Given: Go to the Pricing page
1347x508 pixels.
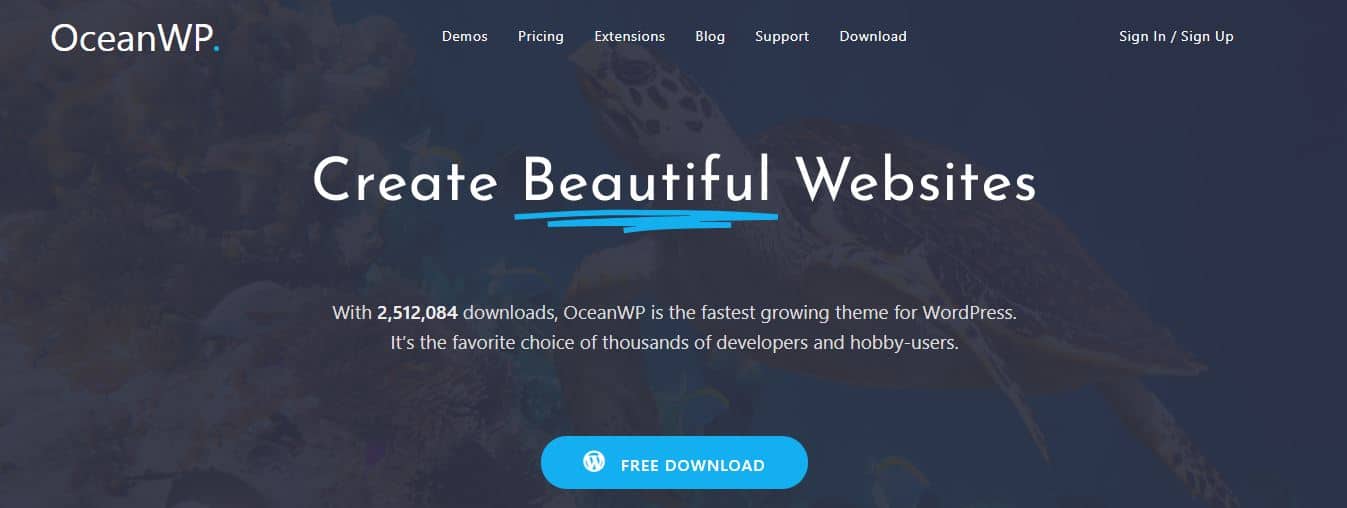Looking at the screenshot, I should (x=541, y=36).
